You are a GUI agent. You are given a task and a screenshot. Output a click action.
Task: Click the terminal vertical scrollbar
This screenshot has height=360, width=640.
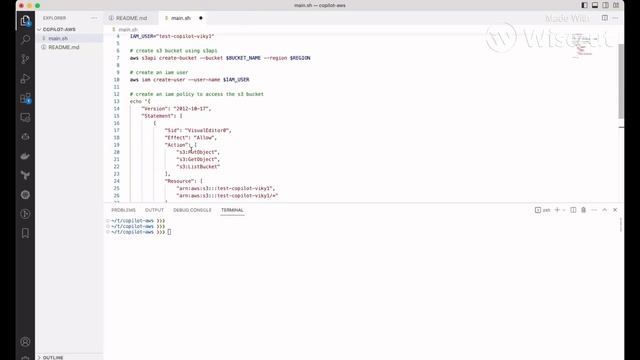(621, 225)
